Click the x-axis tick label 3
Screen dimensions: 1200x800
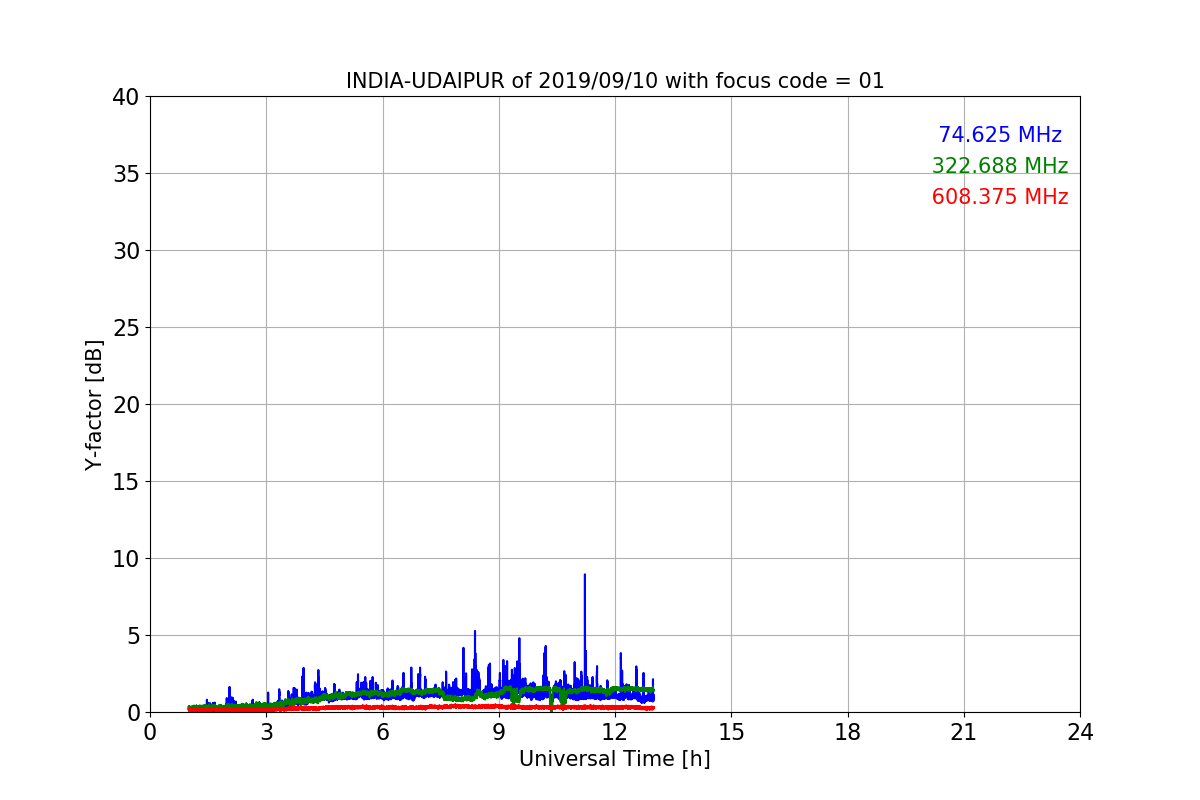pos(266,732)
